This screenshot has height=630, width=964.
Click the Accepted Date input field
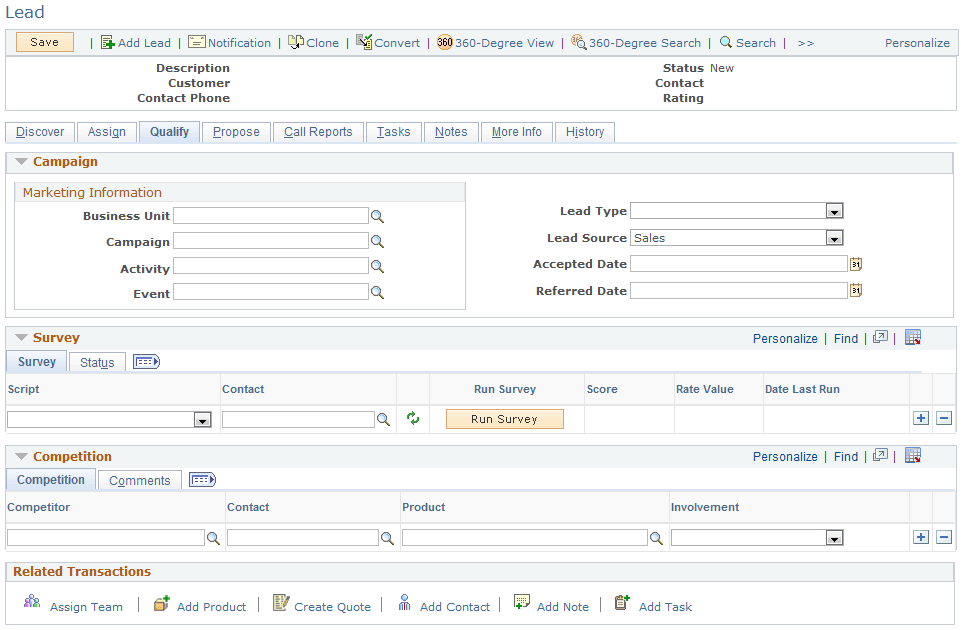coord(738,264)
